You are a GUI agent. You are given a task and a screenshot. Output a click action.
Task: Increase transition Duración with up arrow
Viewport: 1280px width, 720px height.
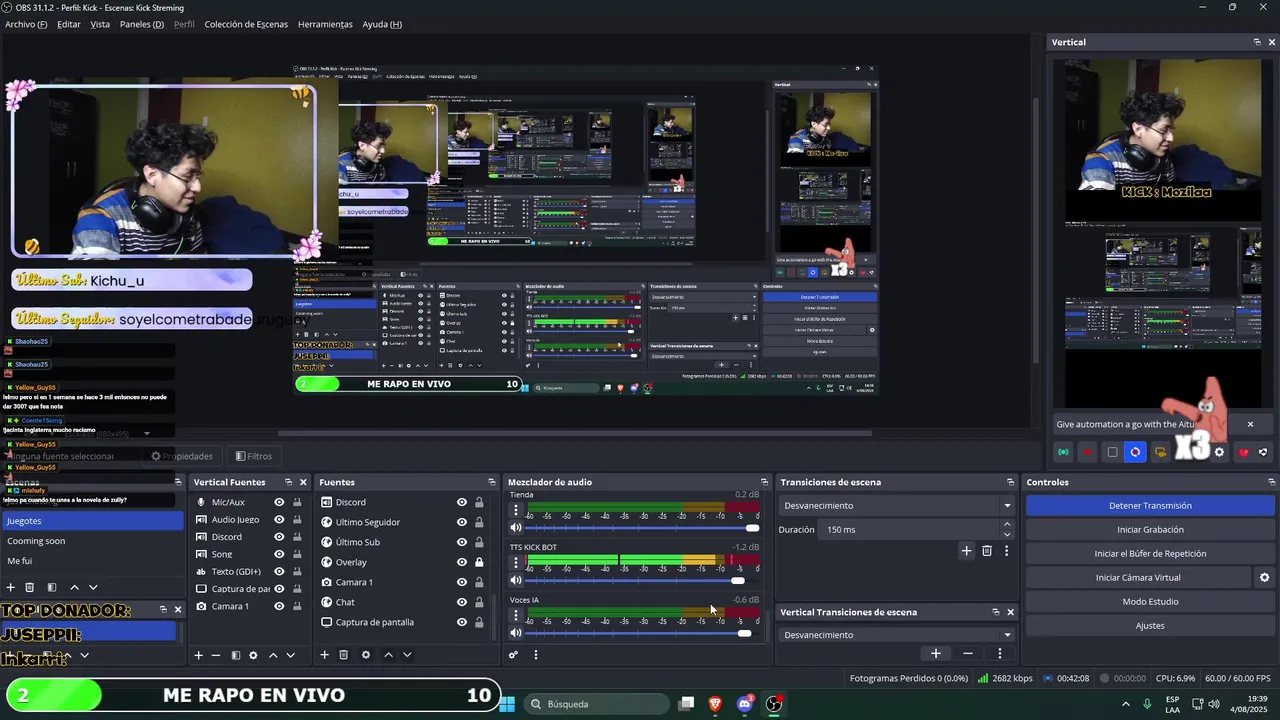pyautogui.click(x=1007, y=524)
